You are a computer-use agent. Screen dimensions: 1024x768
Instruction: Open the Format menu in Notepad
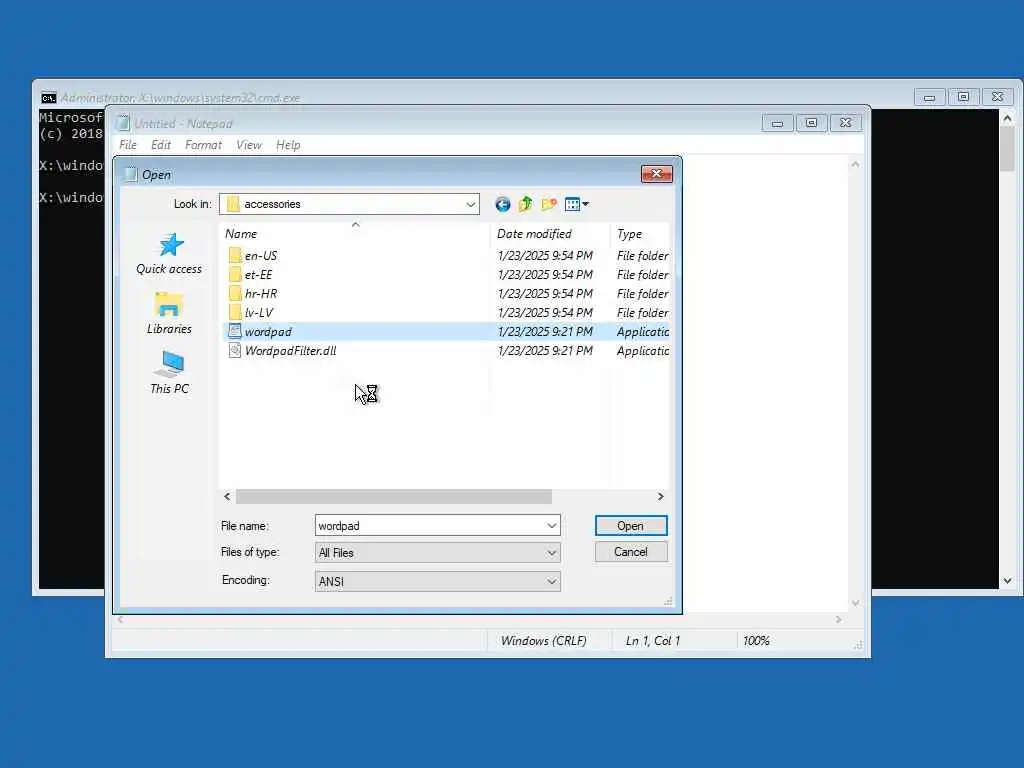point(203,145)
